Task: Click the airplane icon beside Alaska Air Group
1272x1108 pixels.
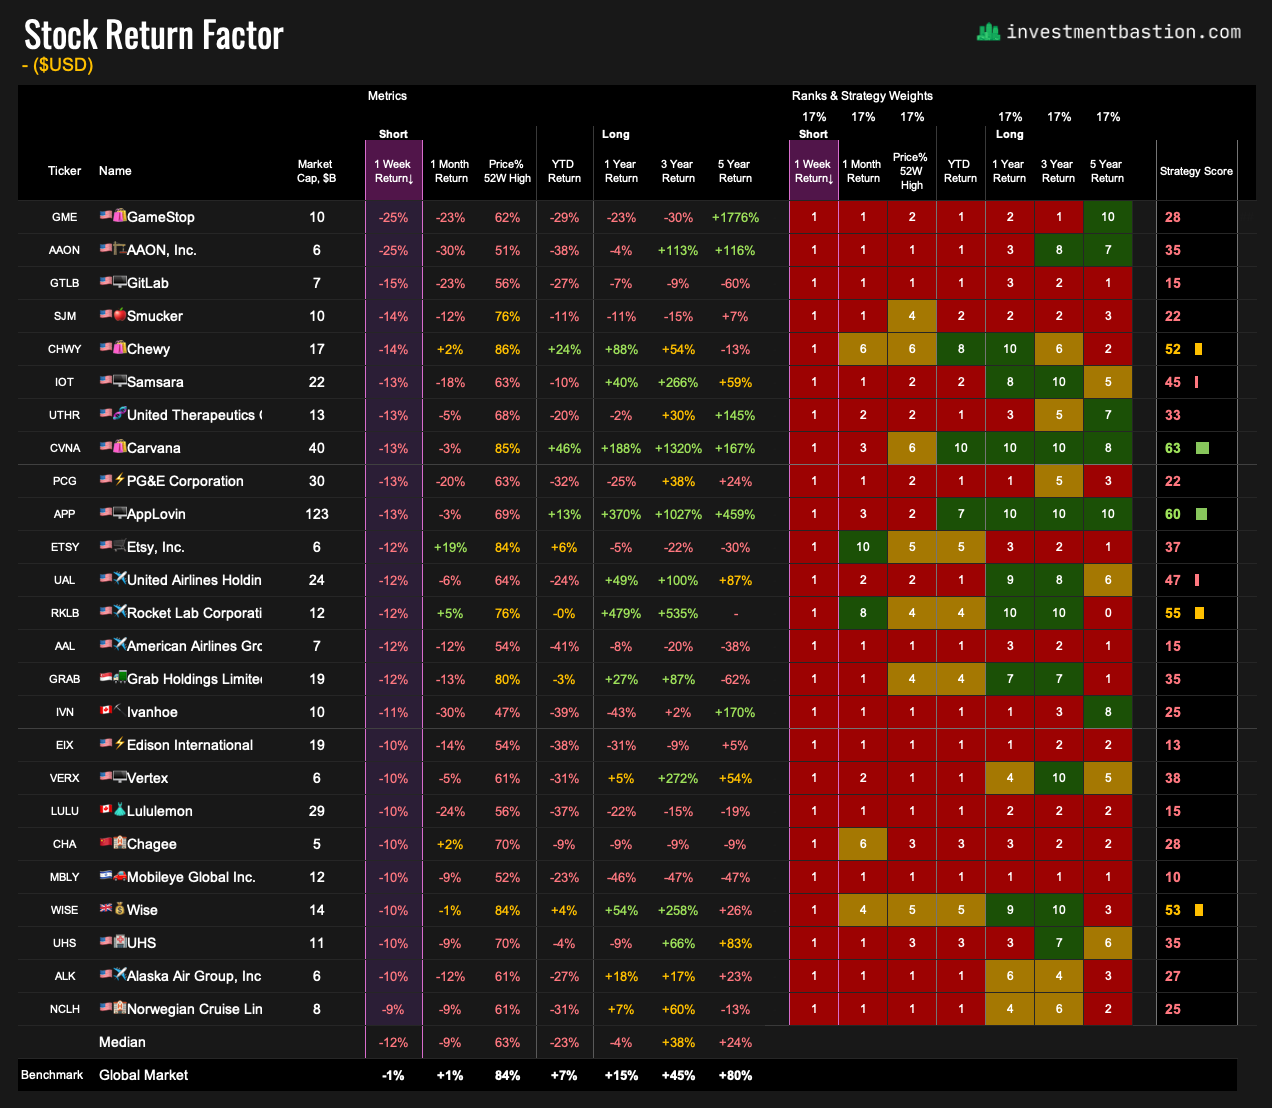Action: [x=120, y=975]
